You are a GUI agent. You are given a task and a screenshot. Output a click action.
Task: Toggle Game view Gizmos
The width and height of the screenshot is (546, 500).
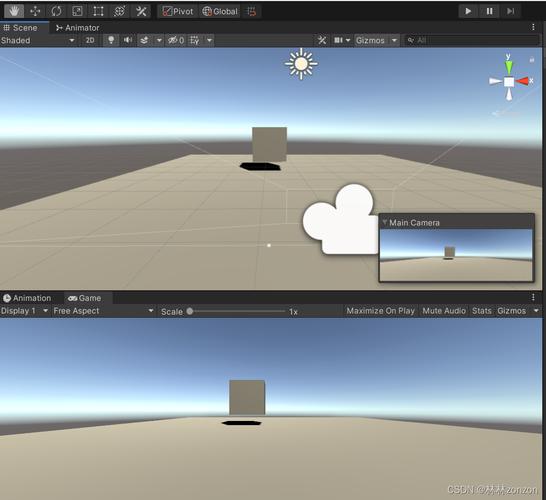click(x=512, y=311)
